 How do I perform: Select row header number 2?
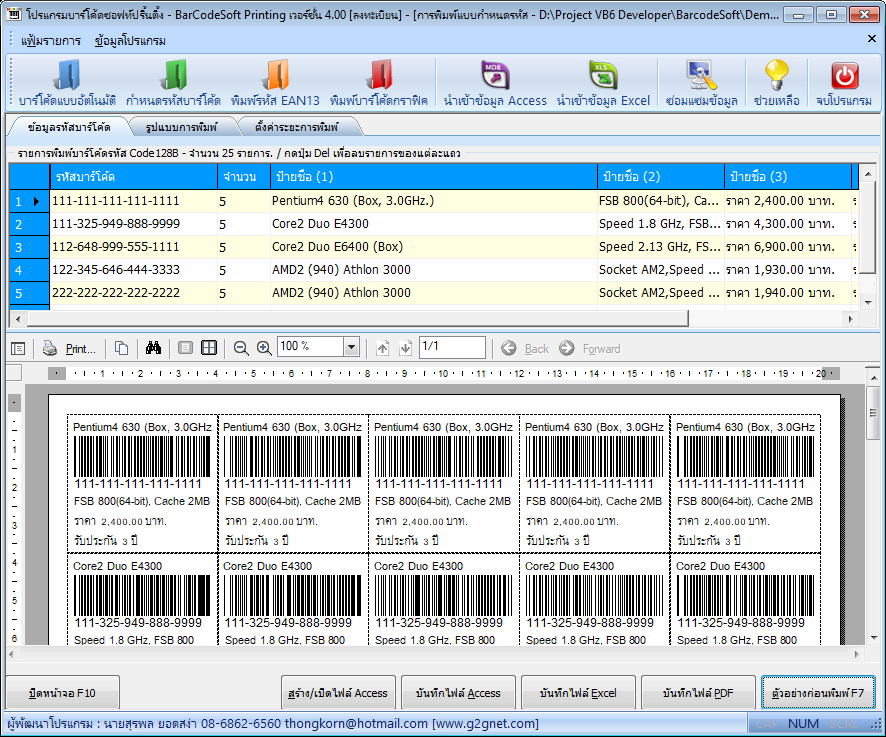click(x=29, y=224)
